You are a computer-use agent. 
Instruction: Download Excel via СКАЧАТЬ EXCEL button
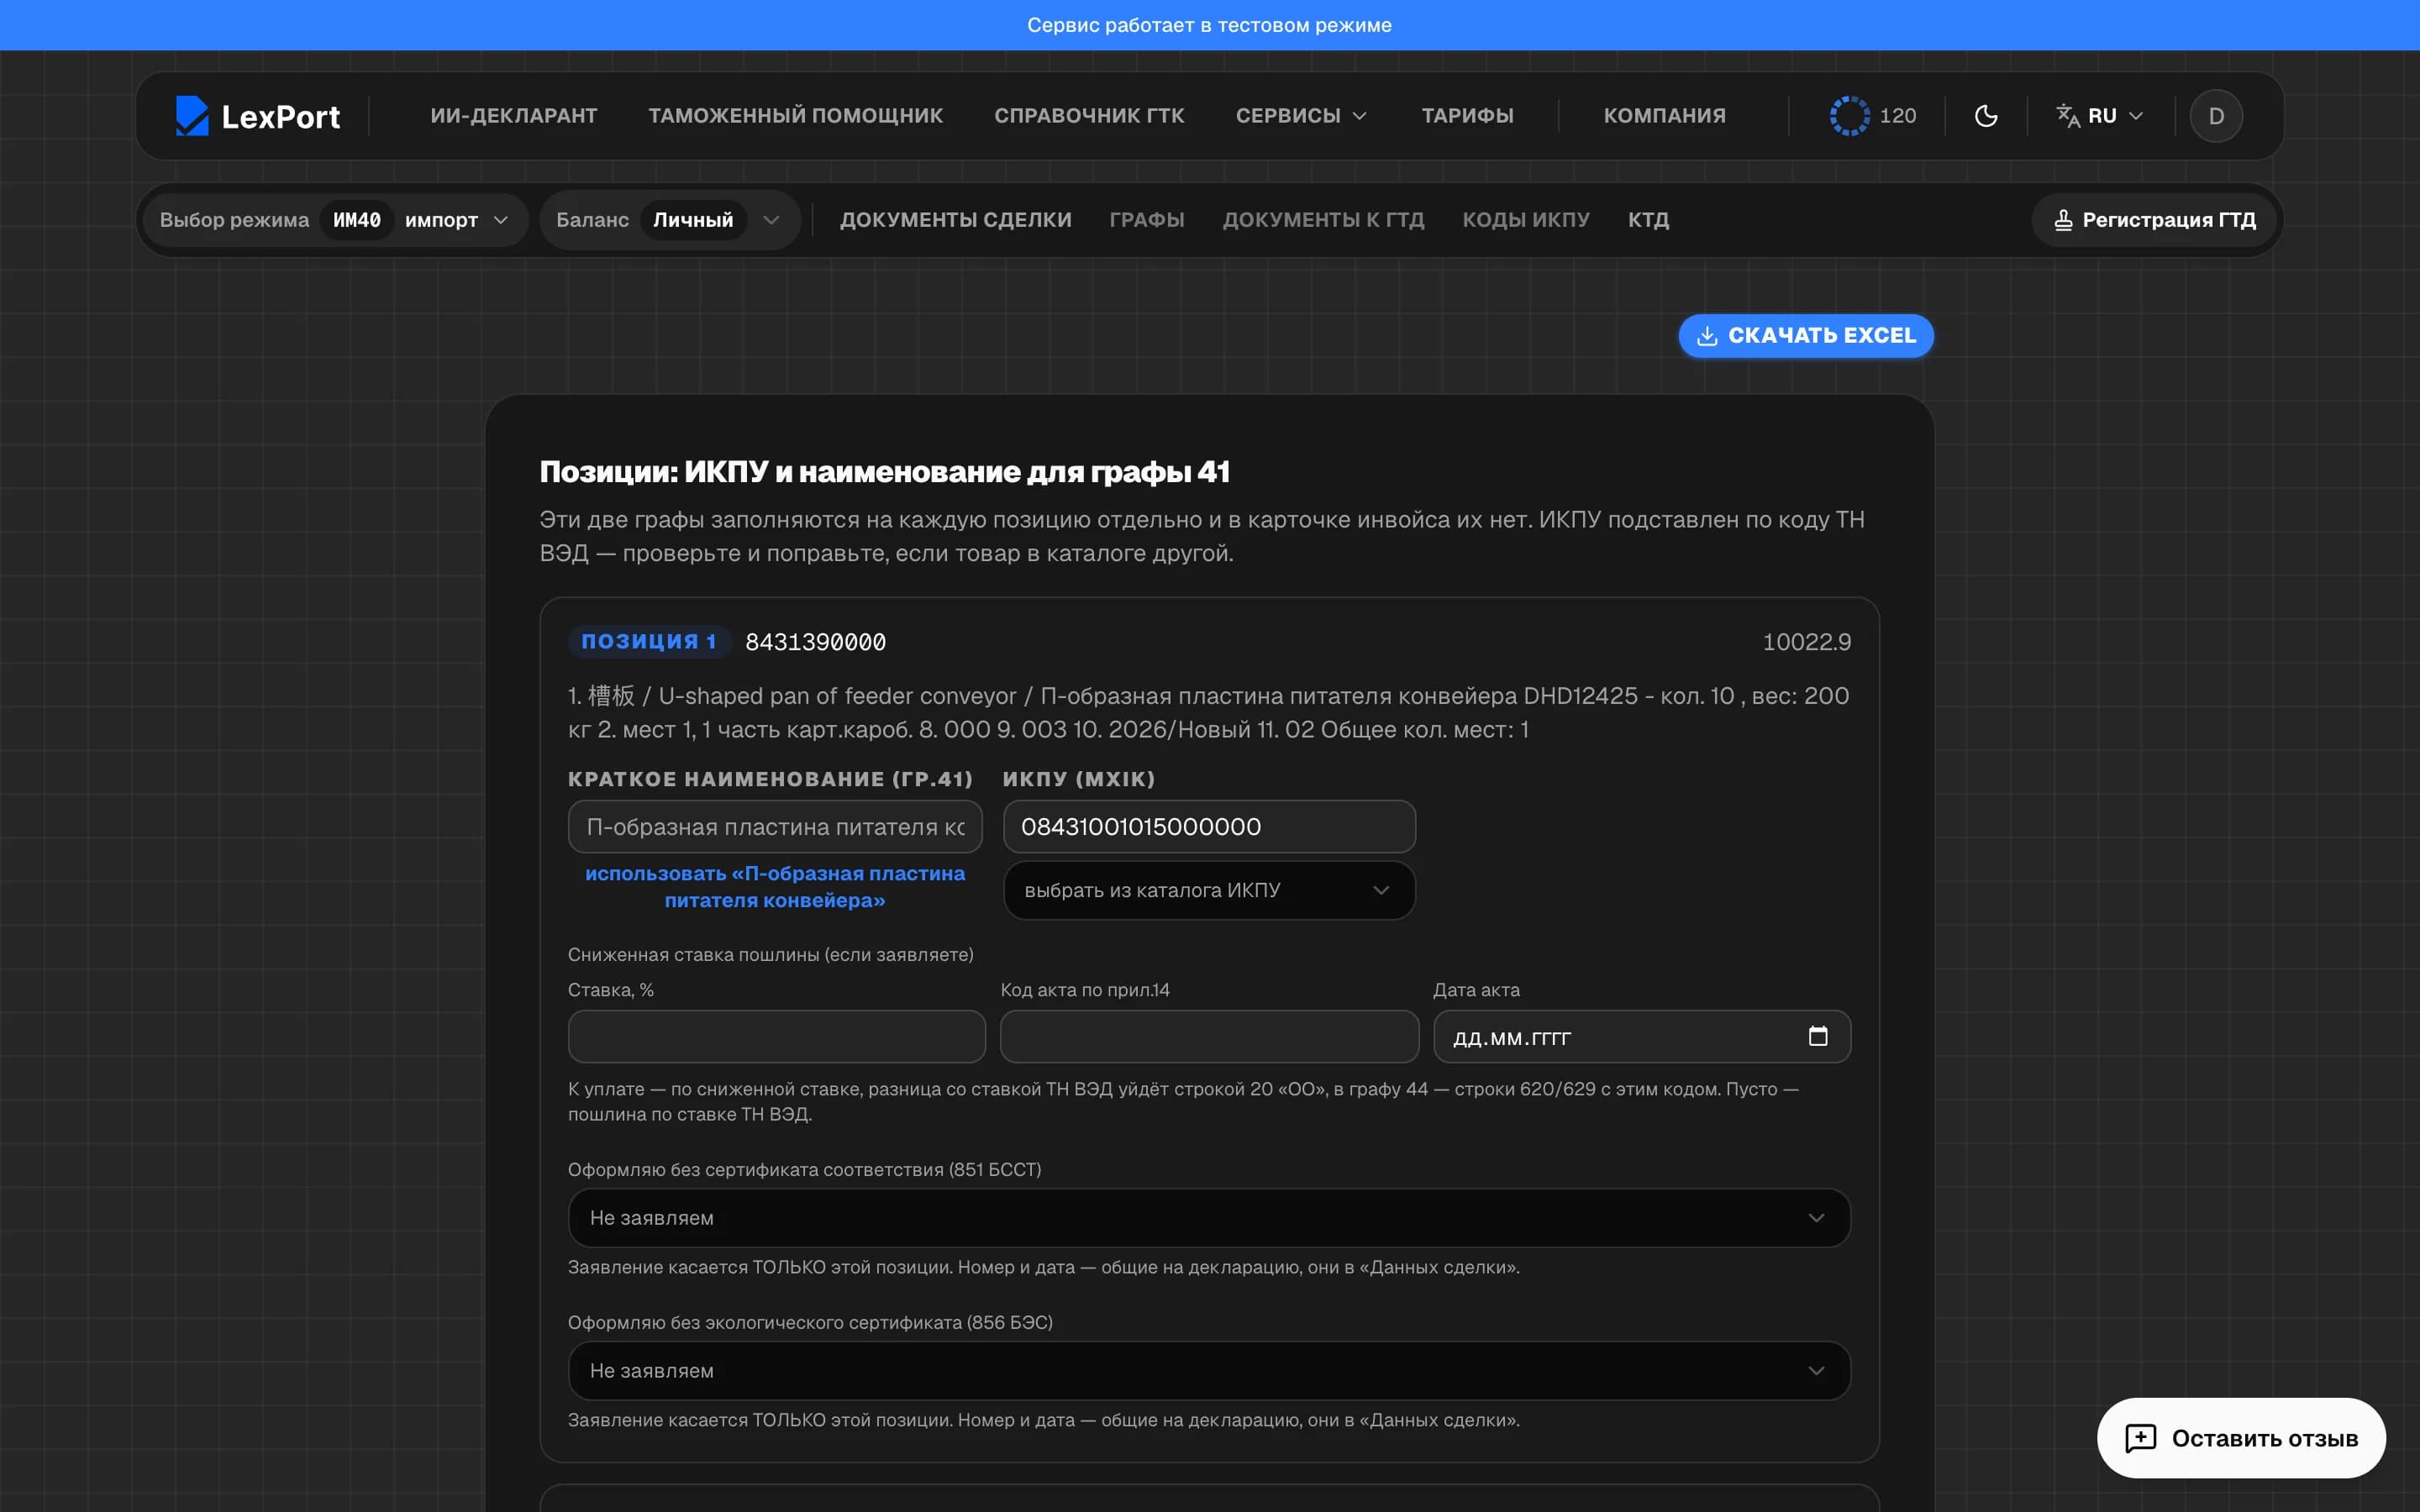tap(1806, 336)
